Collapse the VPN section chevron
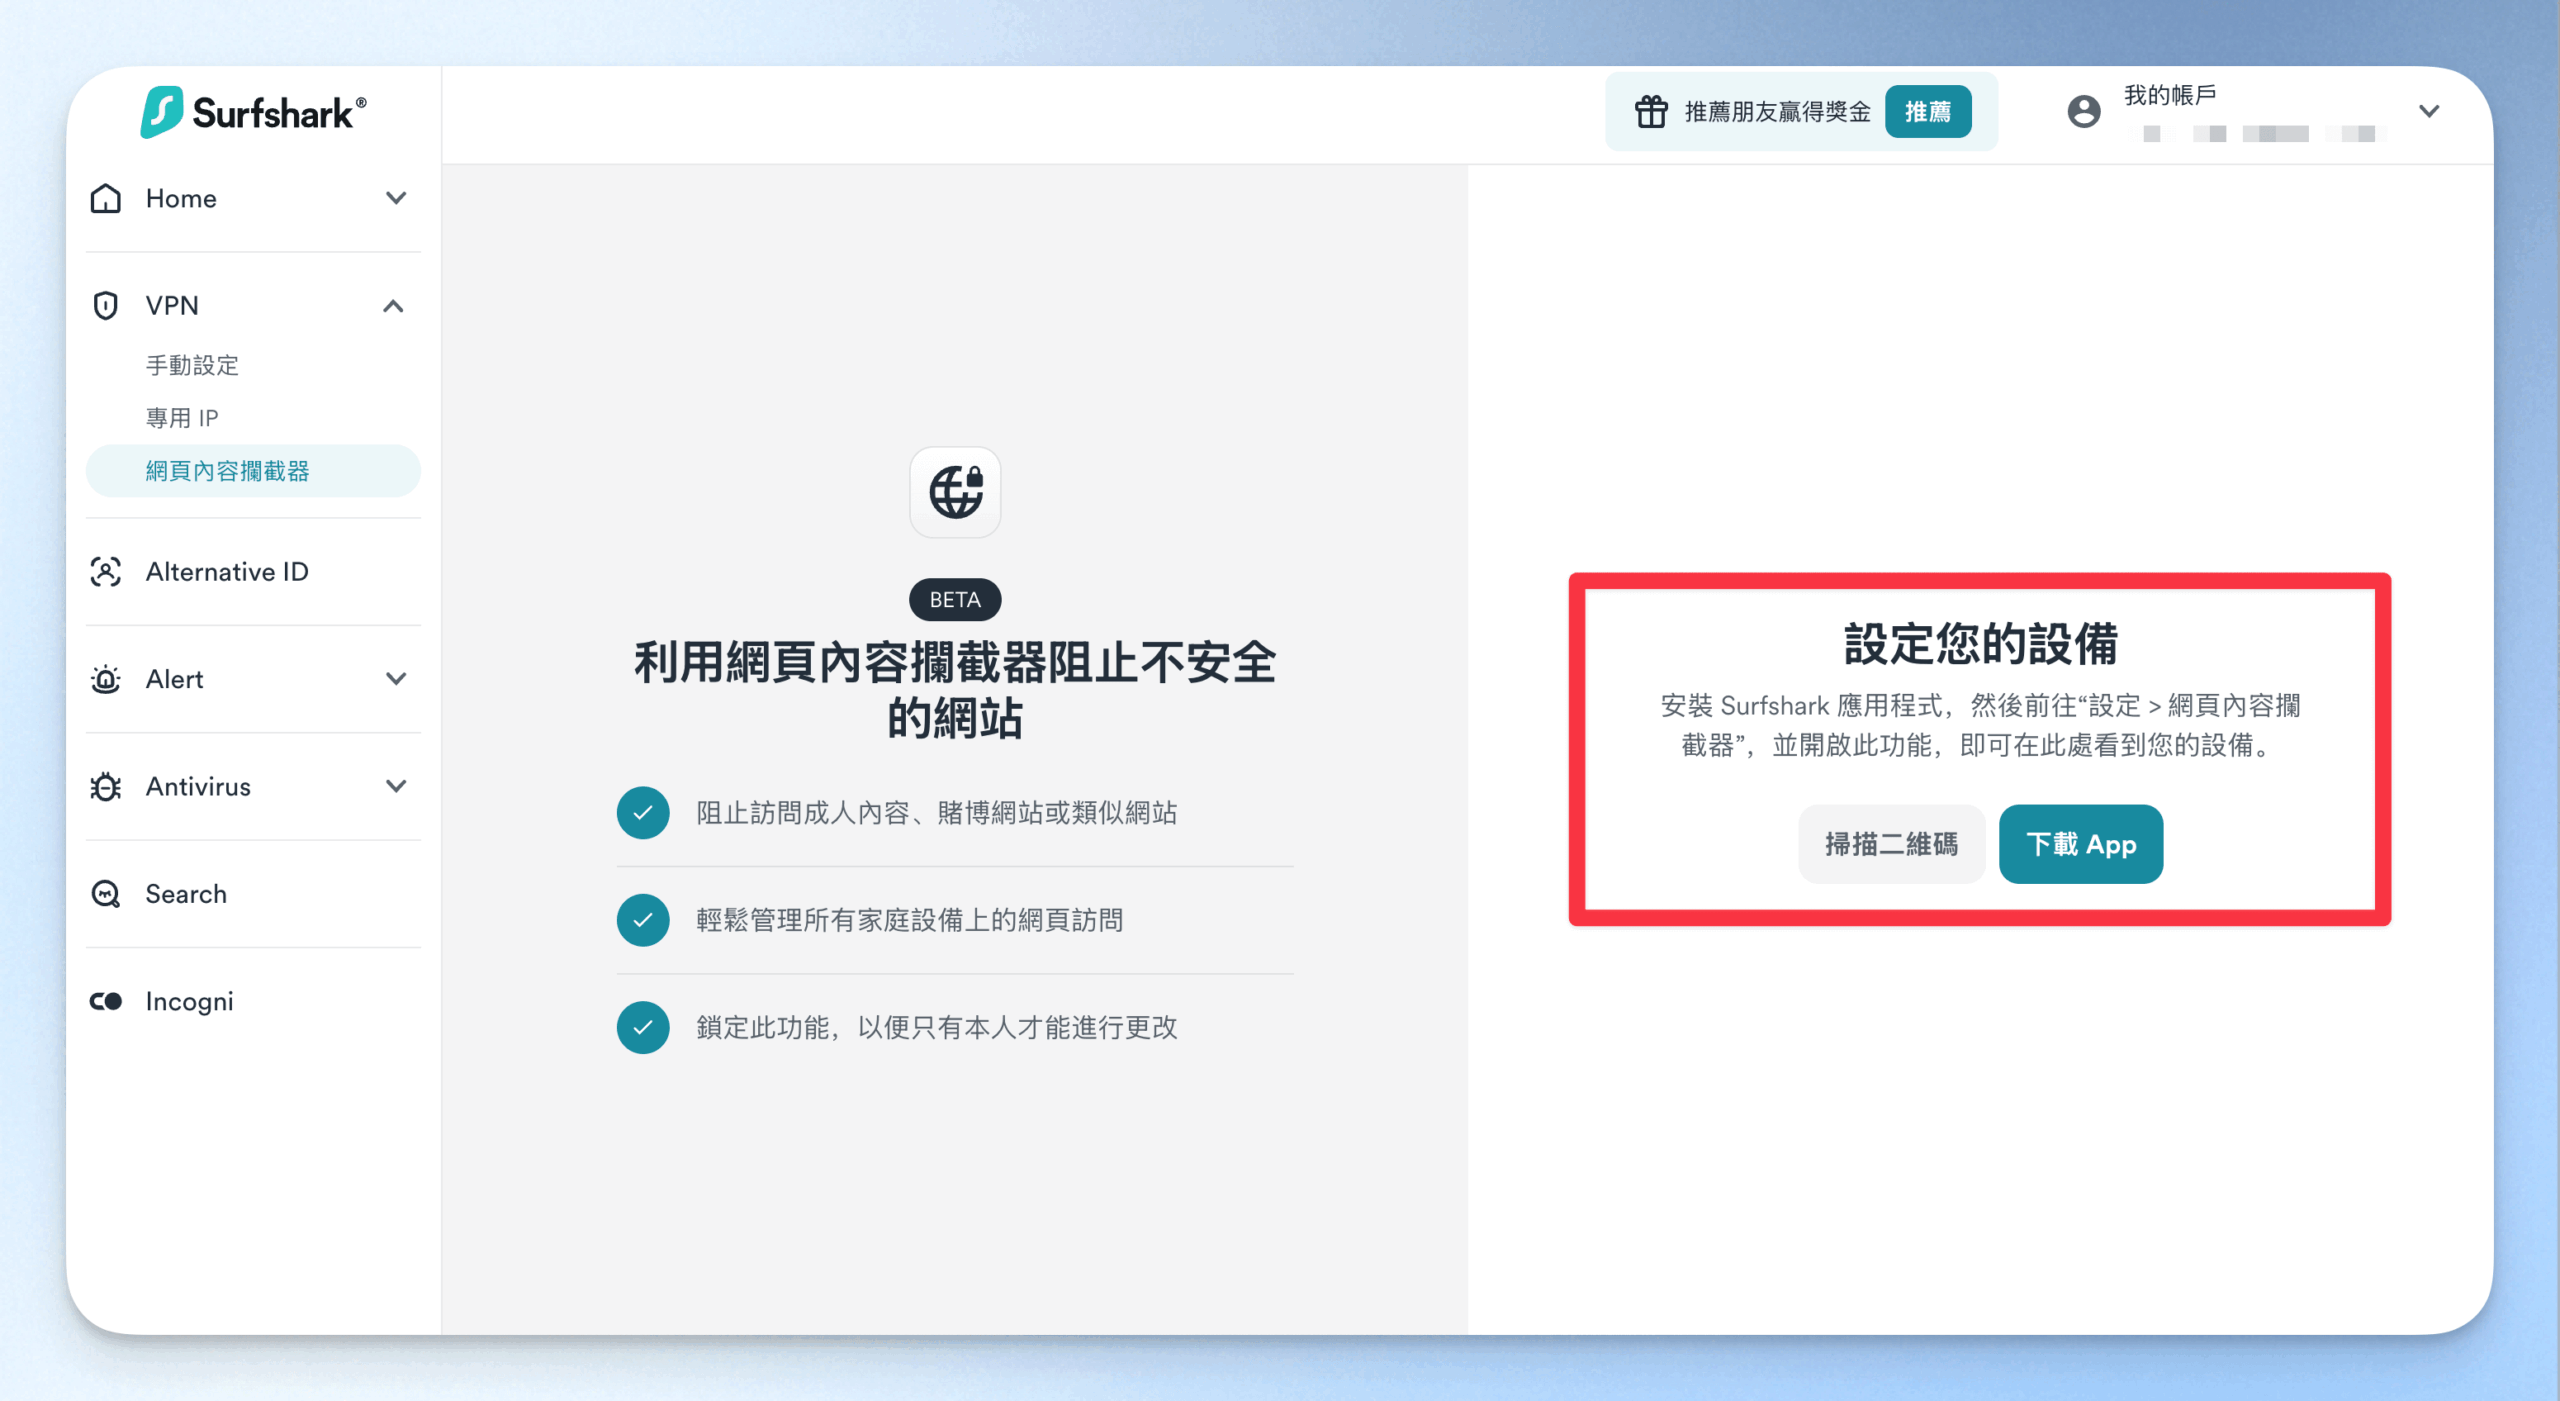 pyautogui.click(x=394, y=306)
